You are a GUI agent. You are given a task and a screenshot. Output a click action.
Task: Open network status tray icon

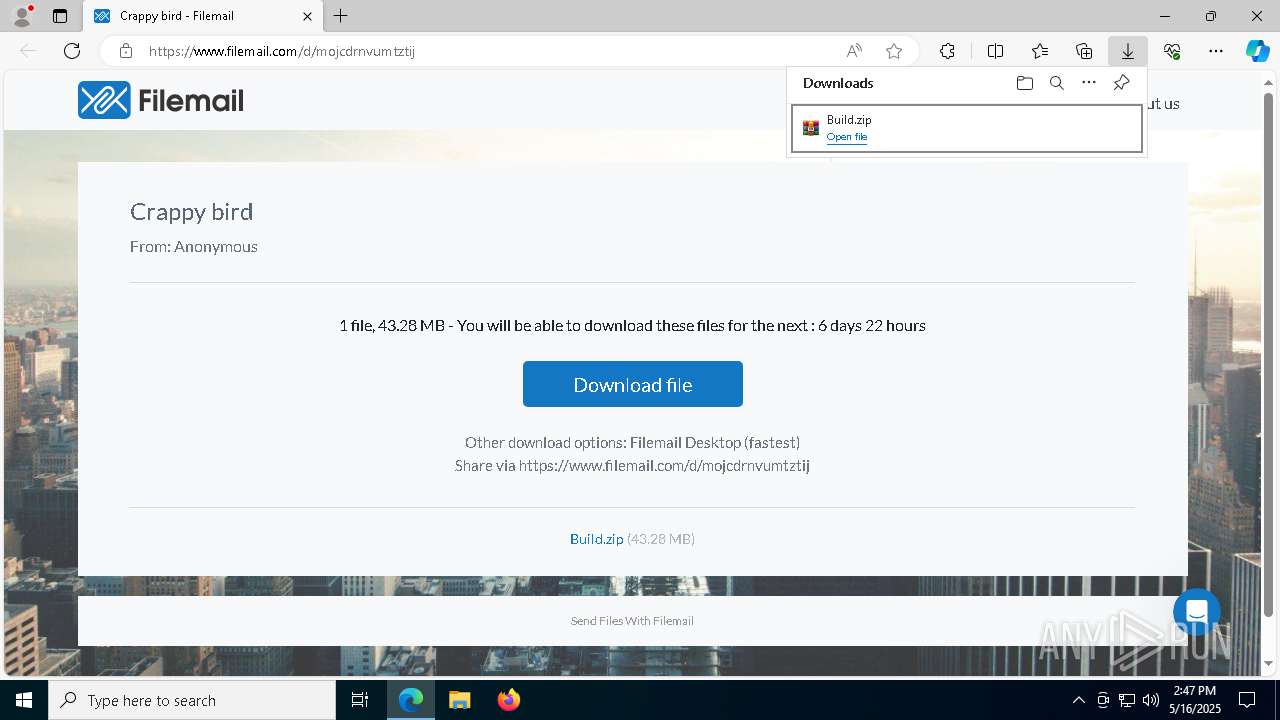1127,700
